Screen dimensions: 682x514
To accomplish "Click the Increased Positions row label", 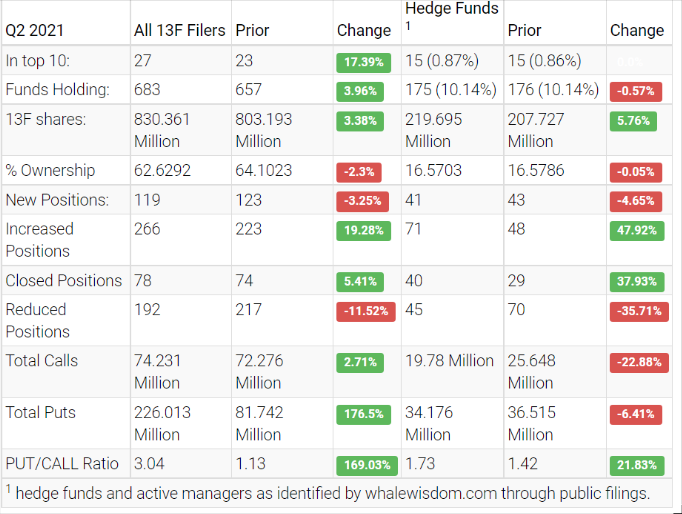I will [x=40, y=240].
